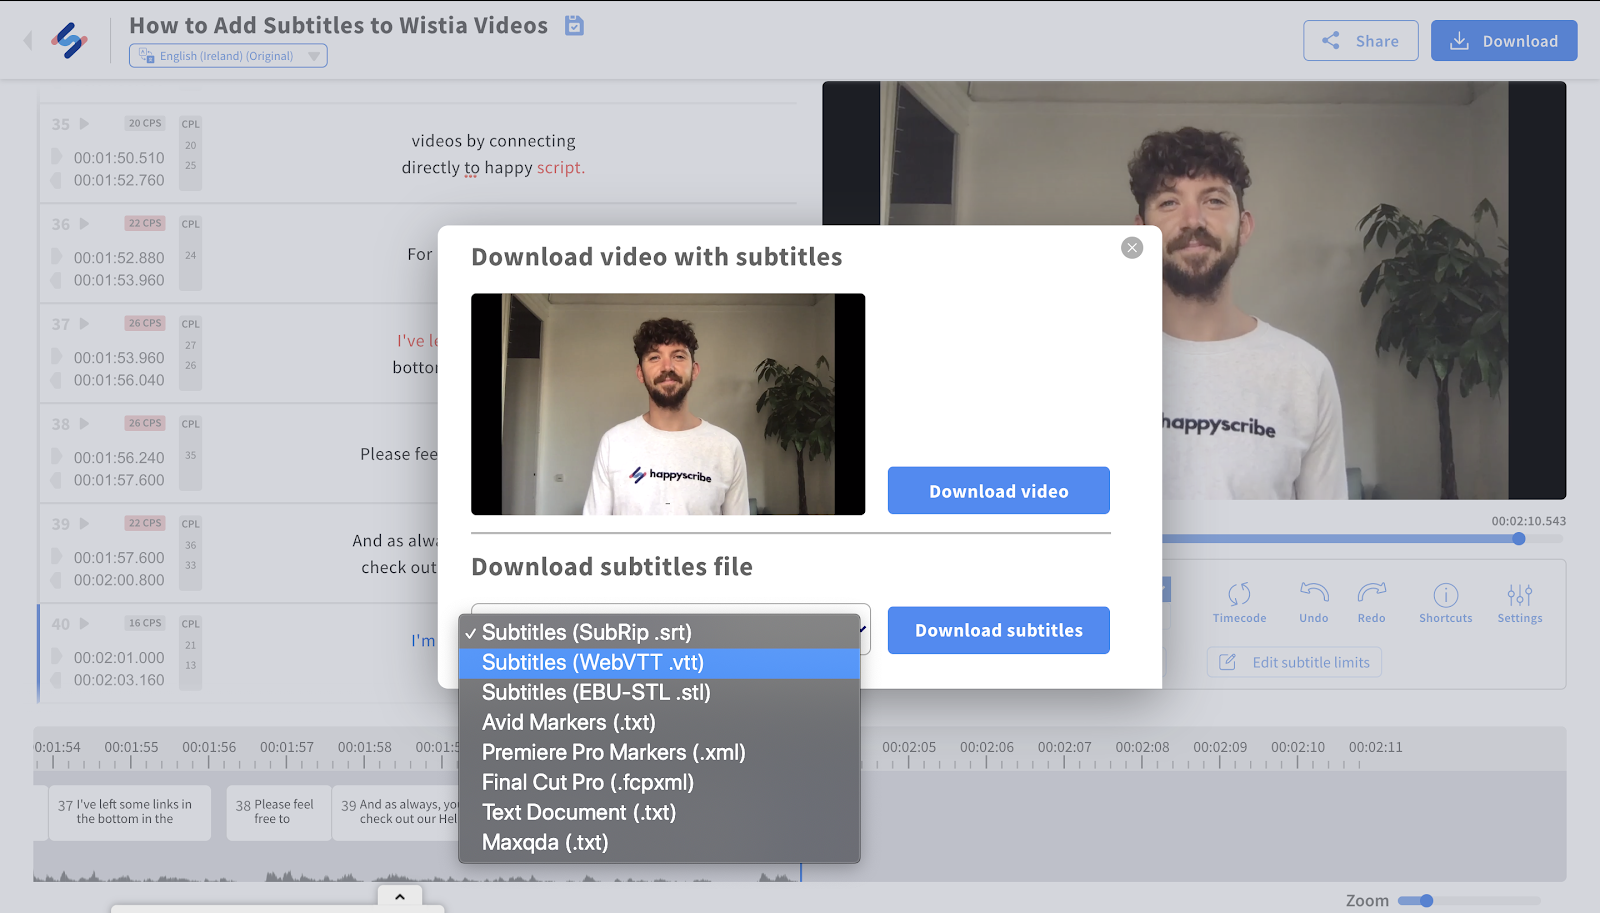Go back using the left arrow icon
The image size is (1600, 913).
click(28, 40)
